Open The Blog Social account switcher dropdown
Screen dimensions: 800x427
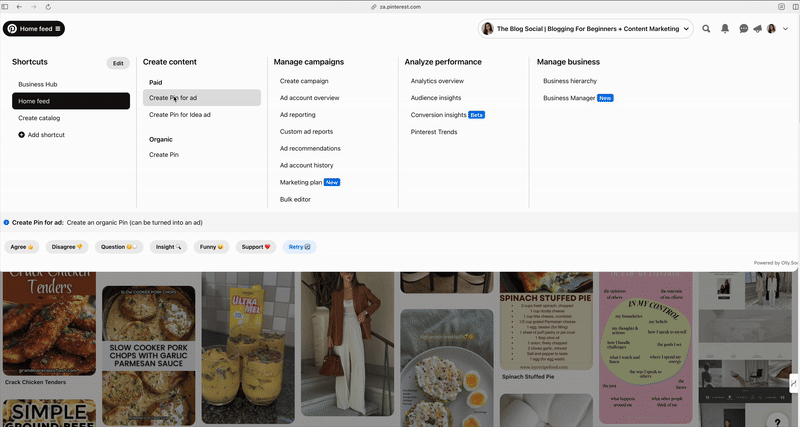[585, 29]
